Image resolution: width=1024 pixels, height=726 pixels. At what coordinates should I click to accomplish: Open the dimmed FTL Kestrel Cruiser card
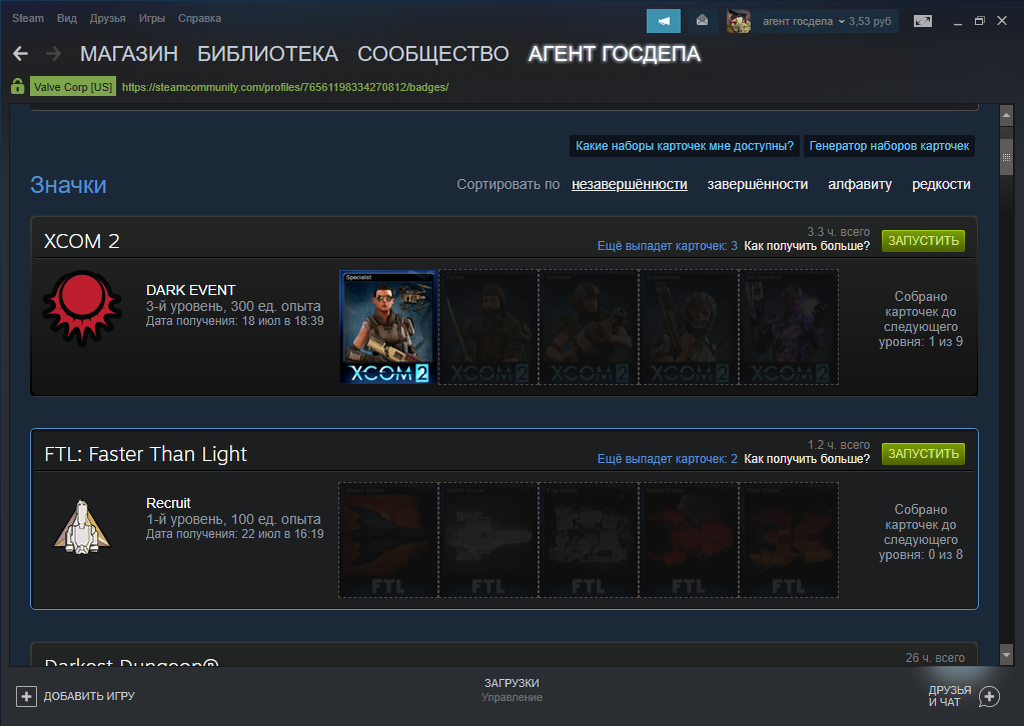(x=488, y=540)
